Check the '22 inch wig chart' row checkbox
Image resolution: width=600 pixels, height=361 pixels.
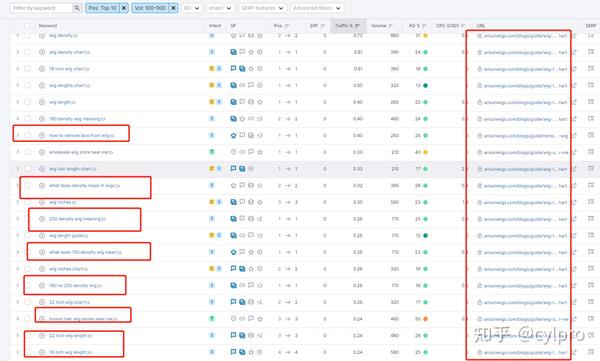click(27, 302)
